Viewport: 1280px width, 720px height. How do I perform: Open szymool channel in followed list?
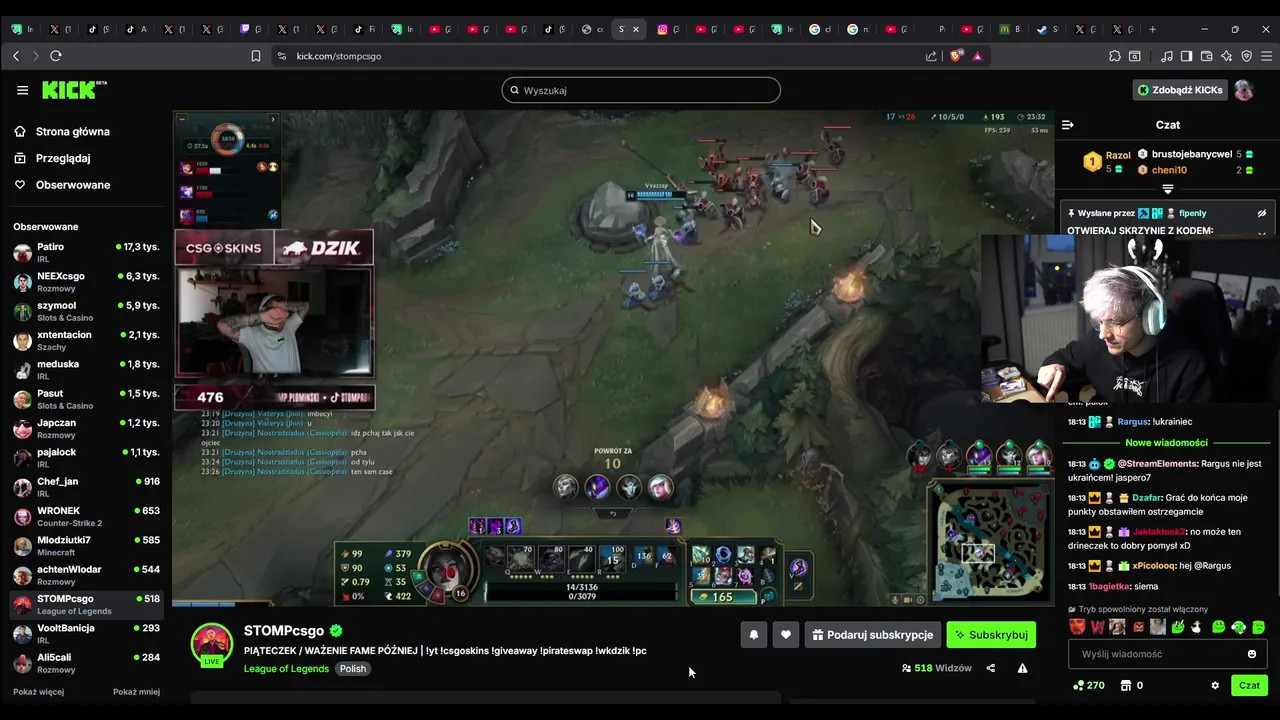pyautogui.click(x=86, y=311)
